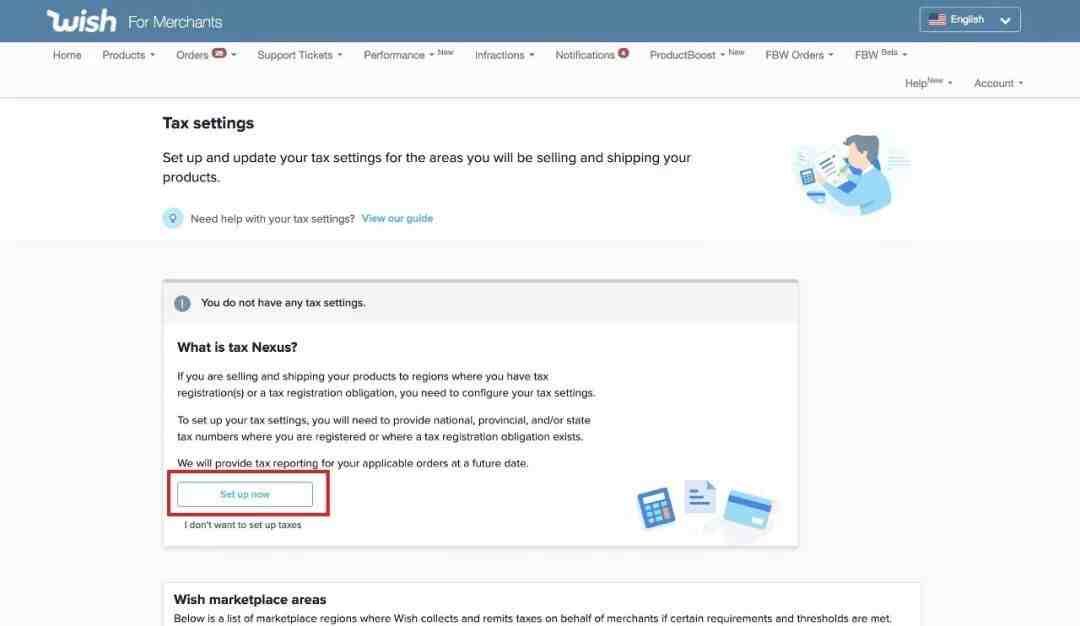Click the calculator illustration icon
Screen dimensions: 1080x626
(x=656, y=508)
